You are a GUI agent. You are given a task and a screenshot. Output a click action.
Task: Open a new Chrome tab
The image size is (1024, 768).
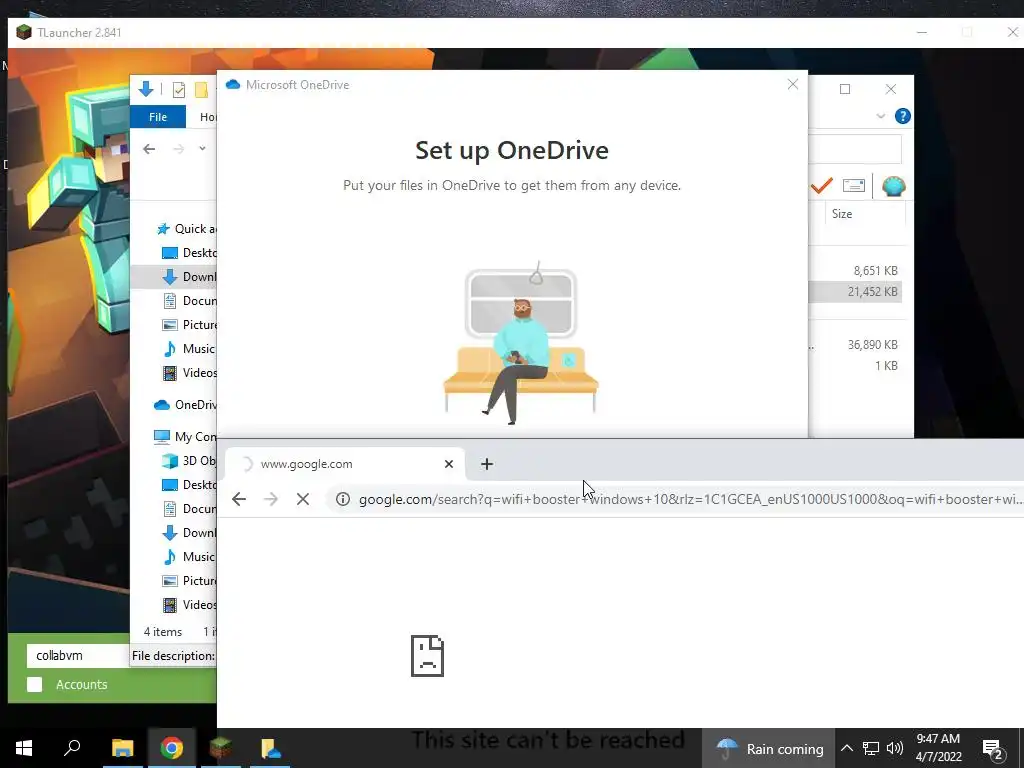(487, 464)
